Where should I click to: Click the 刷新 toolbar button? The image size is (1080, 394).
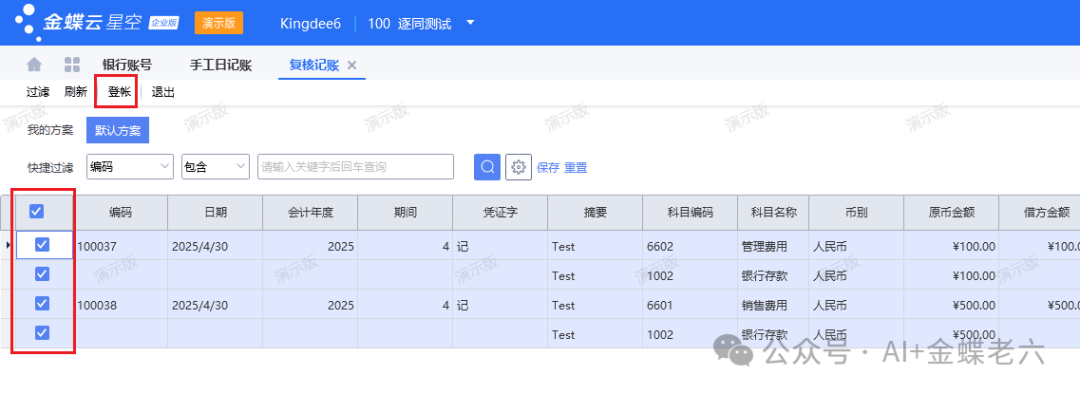click(x=76, y=92)
